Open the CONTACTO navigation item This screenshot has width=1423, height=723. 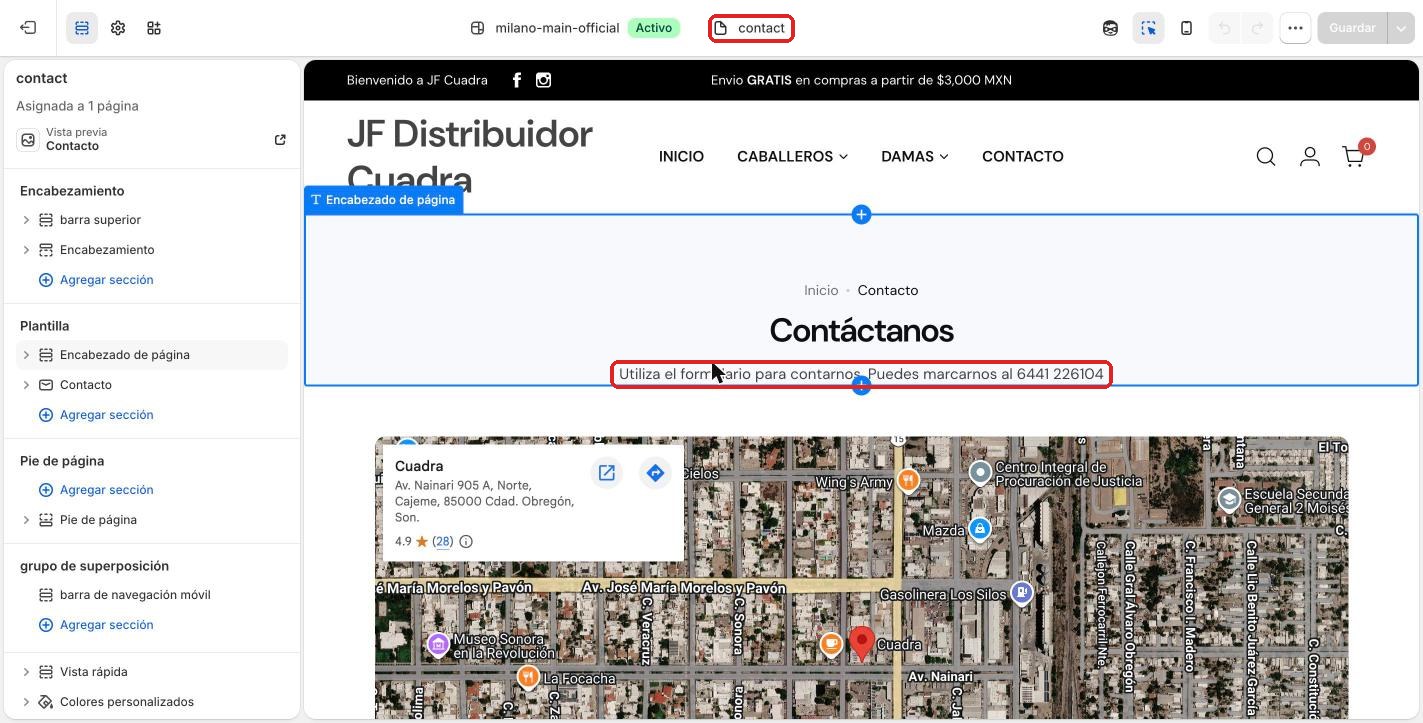click(1023, 156)
